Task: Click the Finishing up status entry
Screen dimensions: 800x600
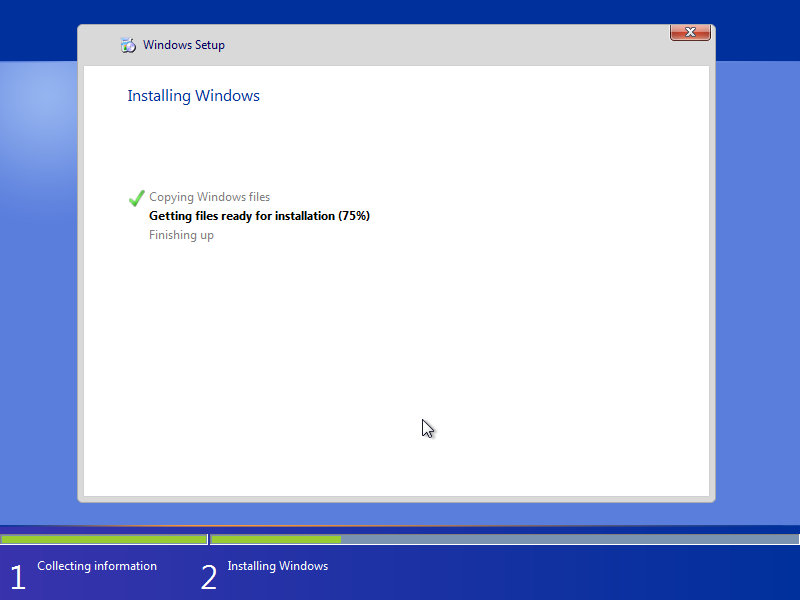Action: click(181, 234)
